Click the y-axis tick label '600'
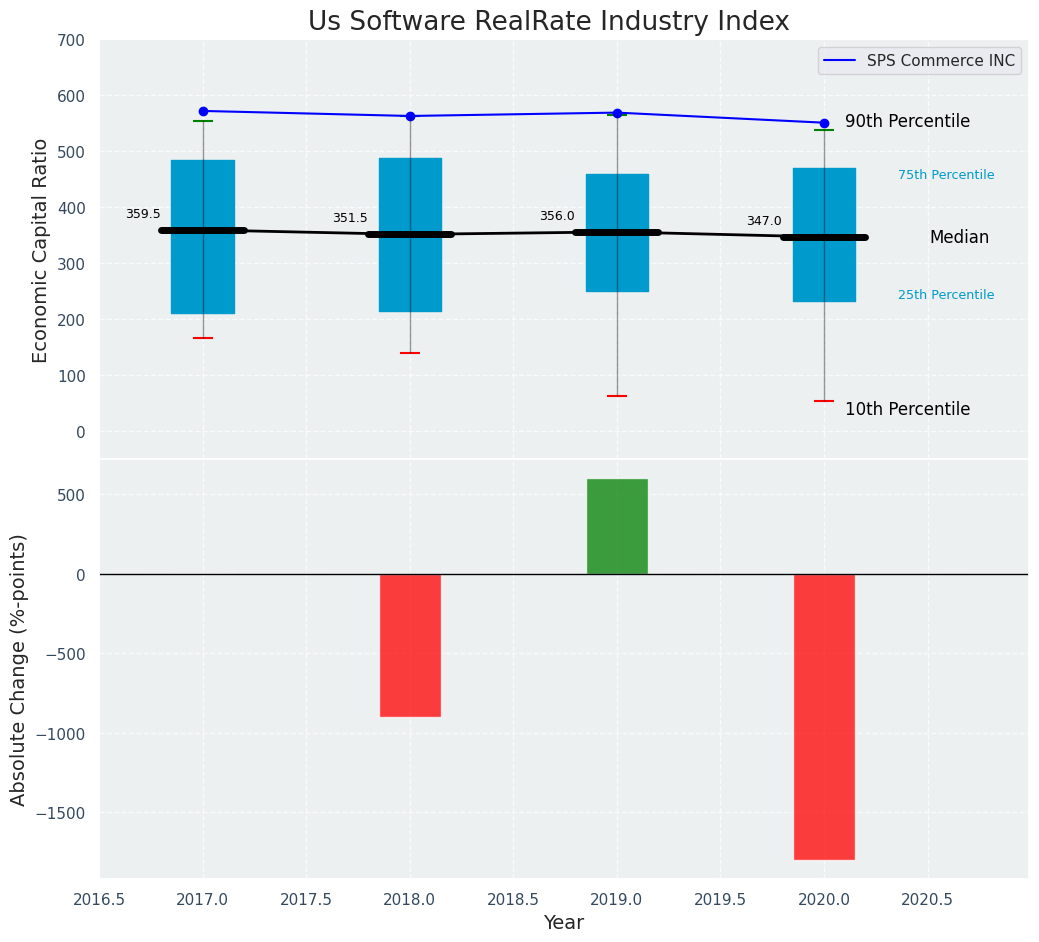The width and height of the screenshot is (1039, 942). pyautogui.click(x=72, y=97)
